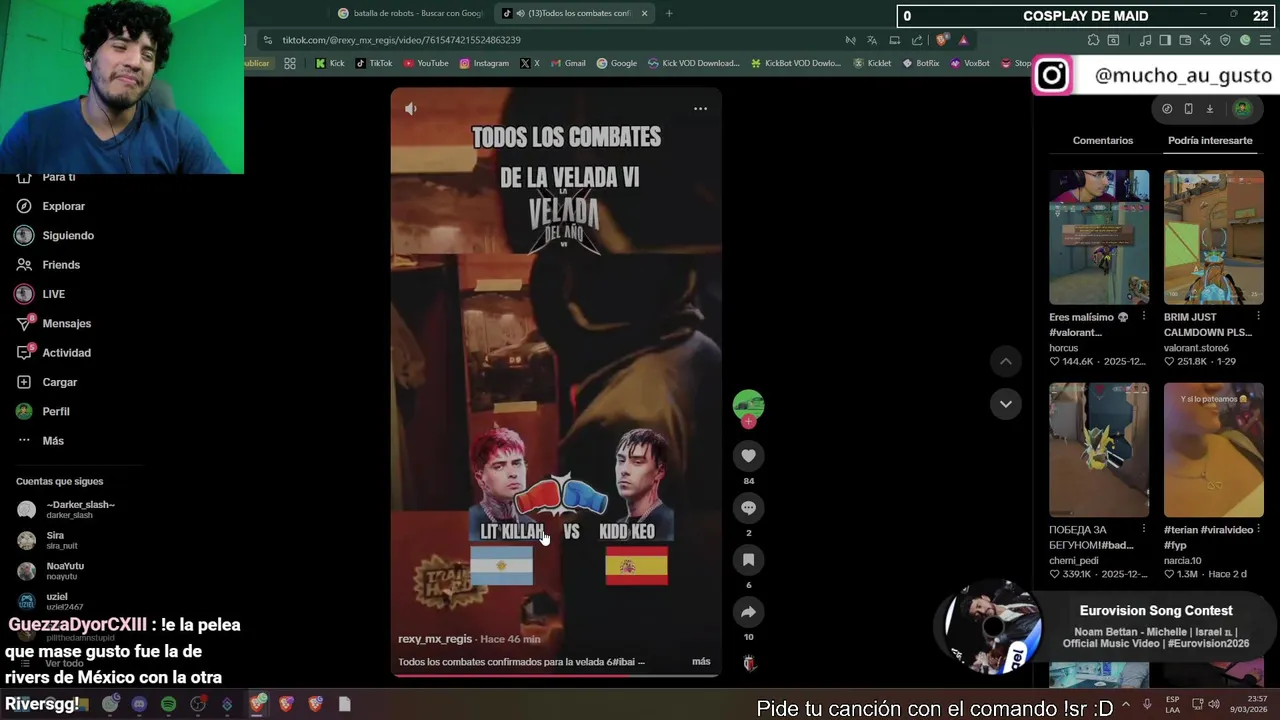1280x720 pixels.
Task: Like the video with the heart icon
Action: pyautogui.click(x=748, y=456)
